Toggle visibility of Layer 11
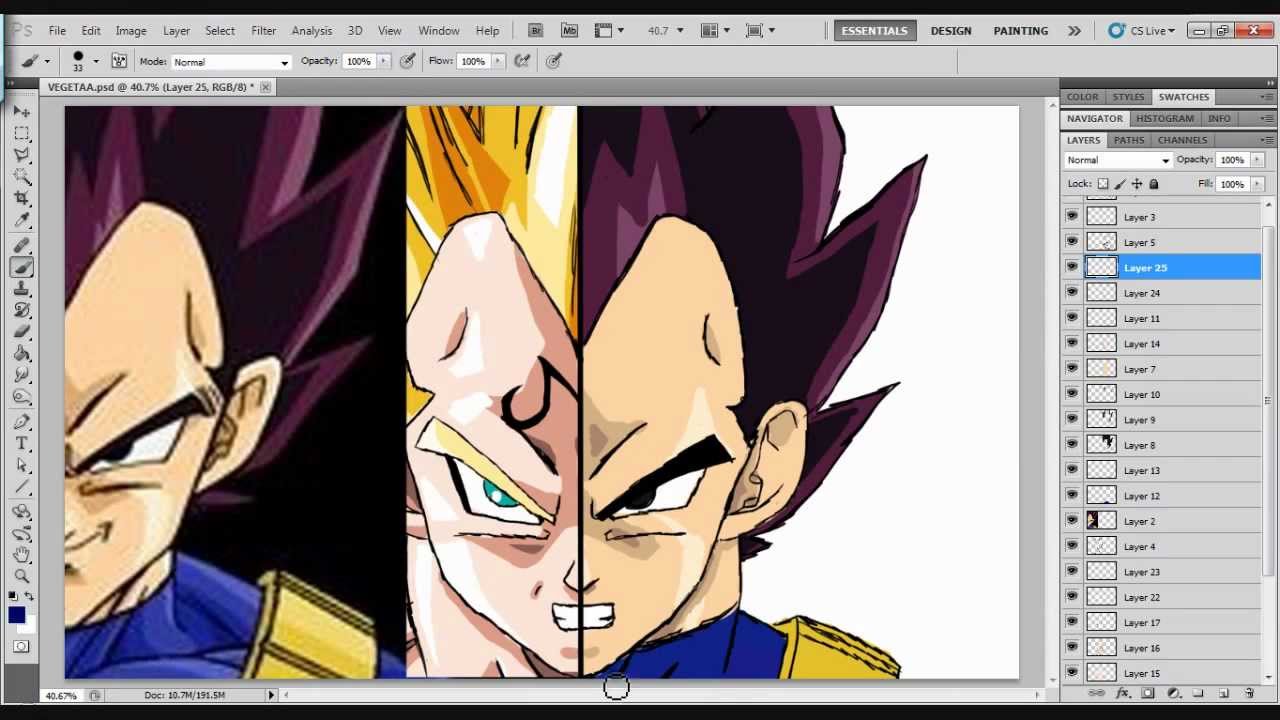1280x720 pixels. pos(1072,318)
